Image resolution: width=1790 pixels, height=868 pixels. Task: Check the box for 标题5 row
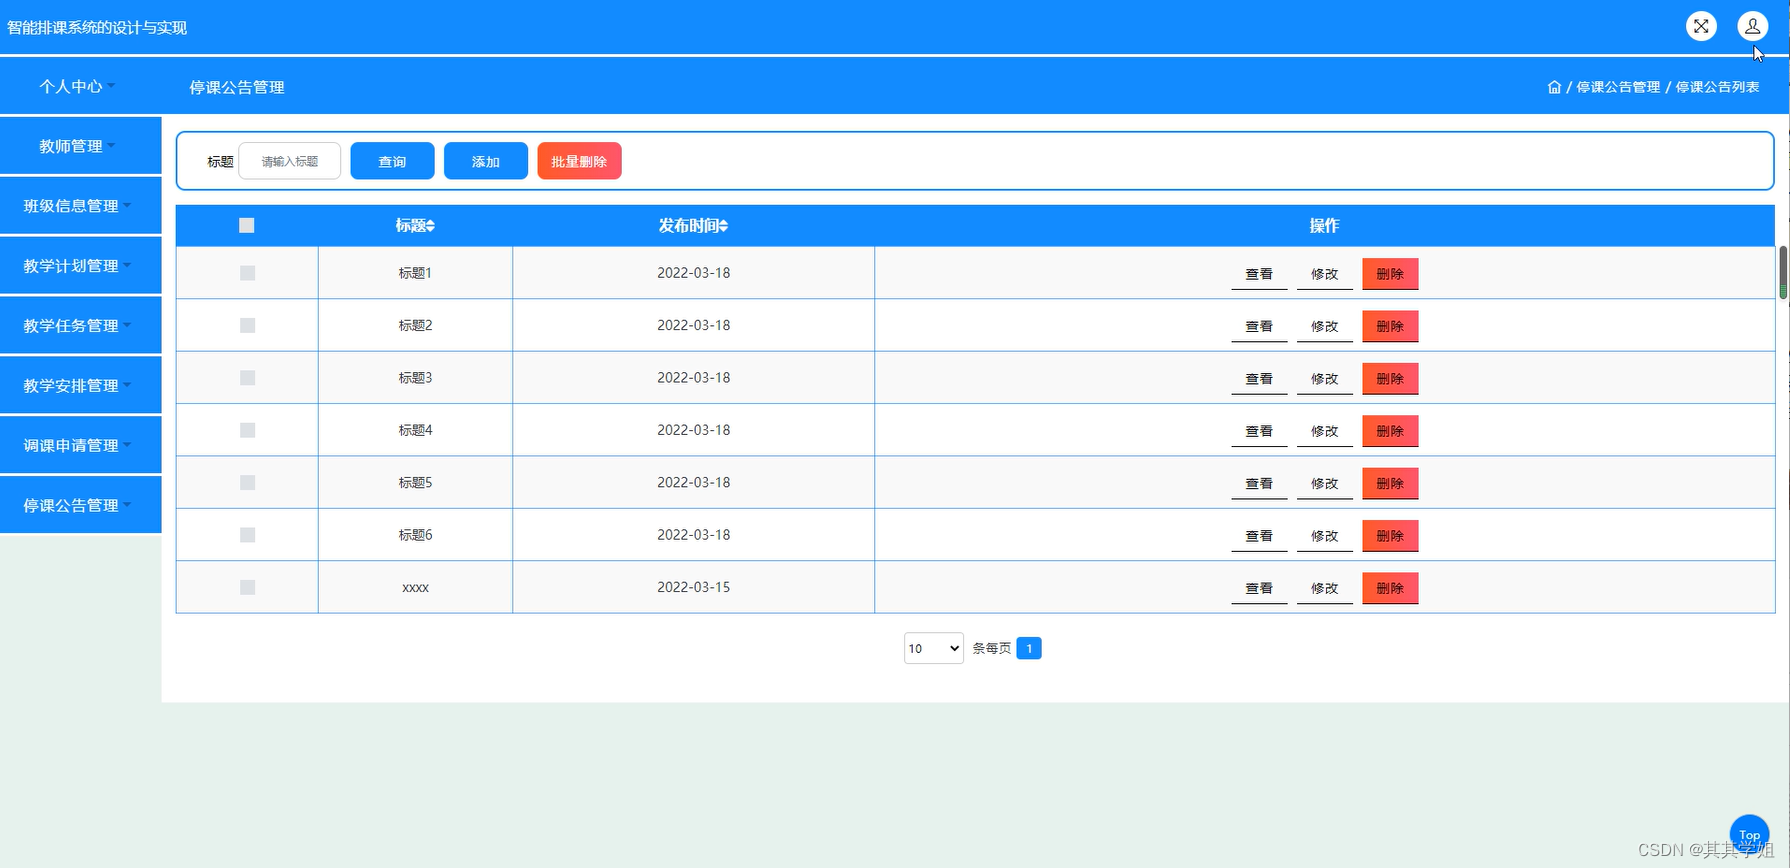click(248, 483)
